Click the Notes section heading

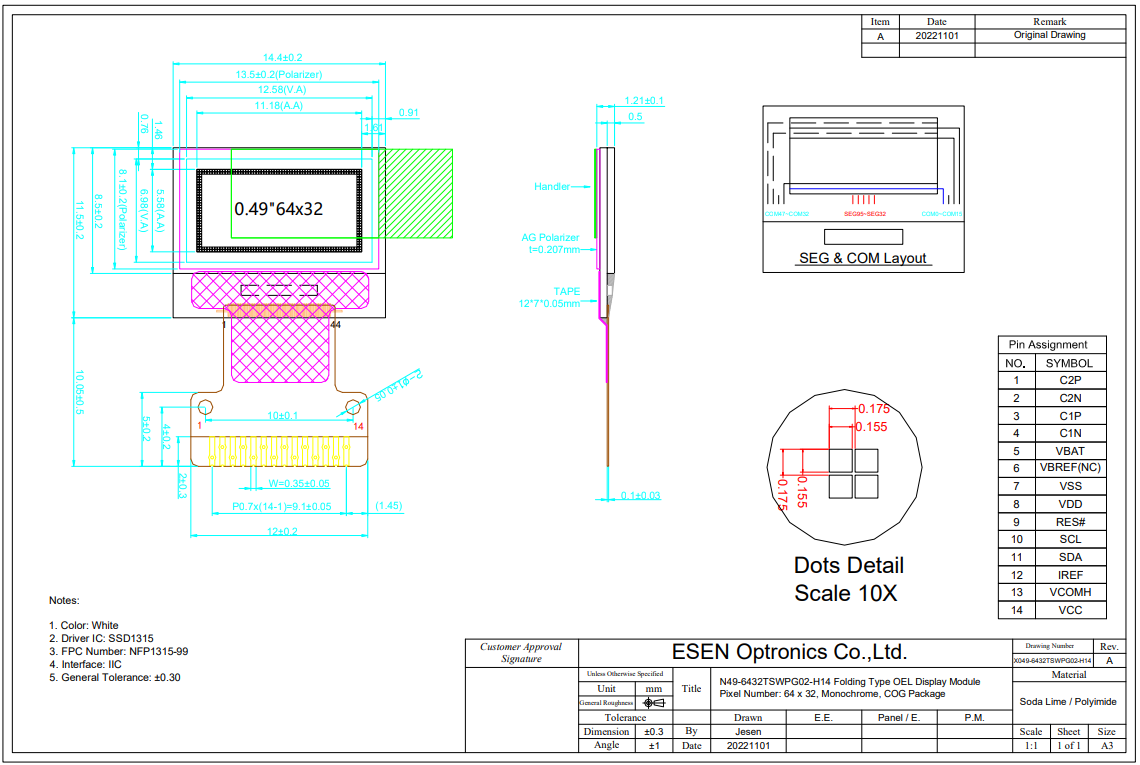62,600
